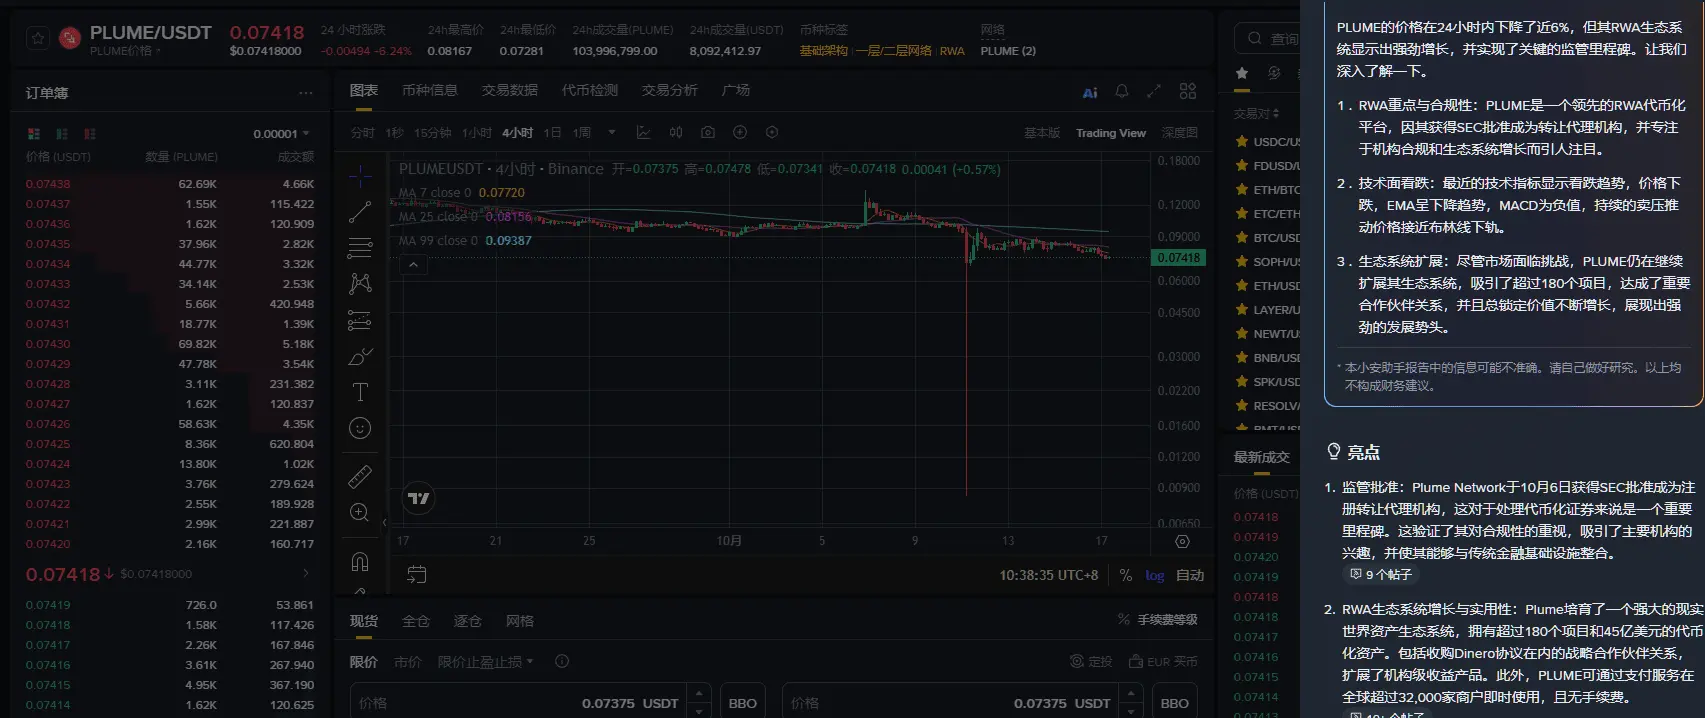Open the 交易分析 tab

(670, 90)
